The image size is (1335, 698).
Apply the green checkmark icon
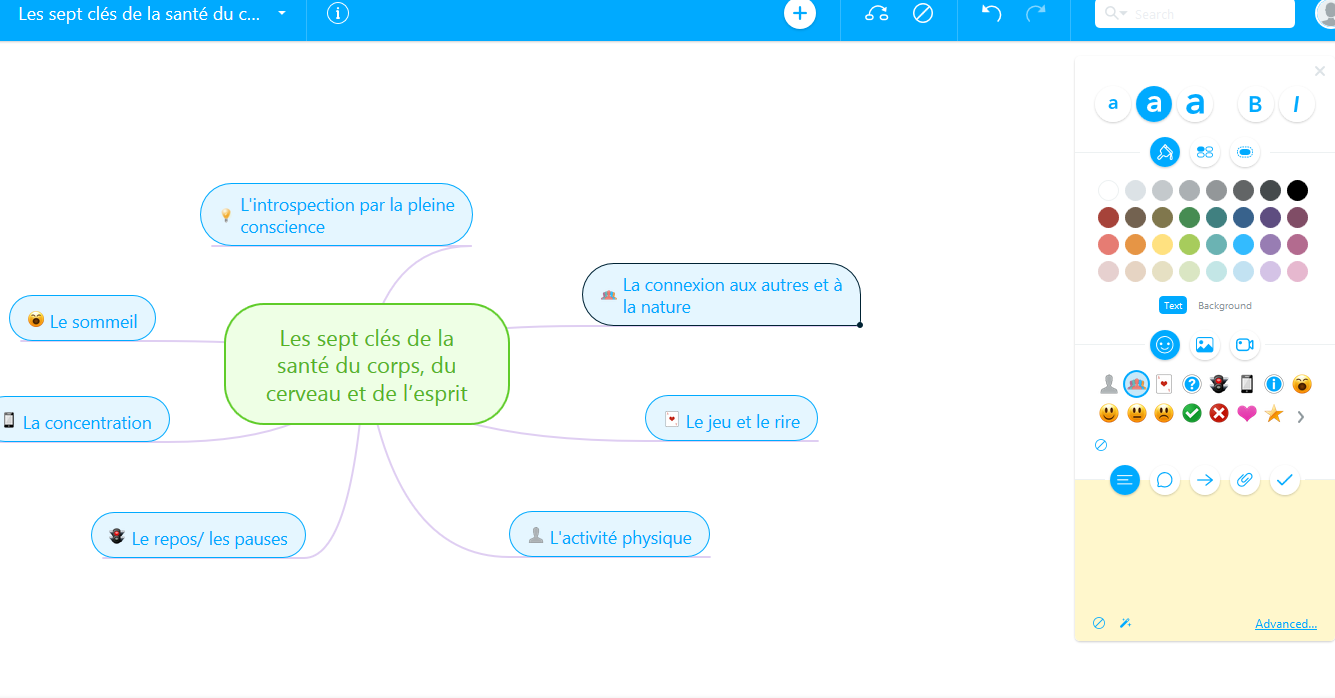(1190, 413)
